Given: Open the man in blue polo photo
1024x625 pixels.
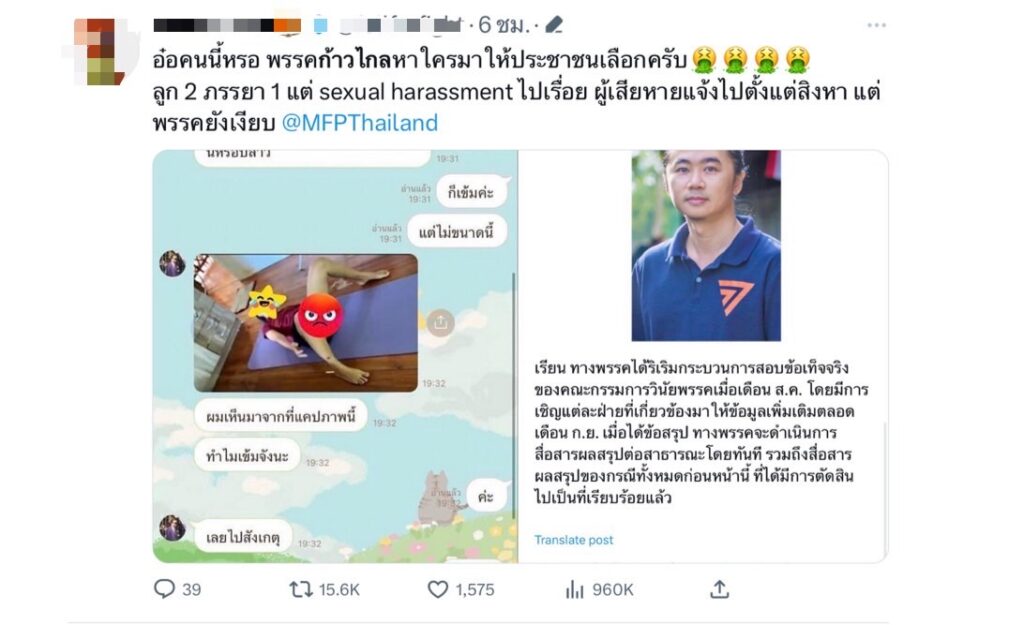Looking at the screenshot, I should (x=706, y=246).
